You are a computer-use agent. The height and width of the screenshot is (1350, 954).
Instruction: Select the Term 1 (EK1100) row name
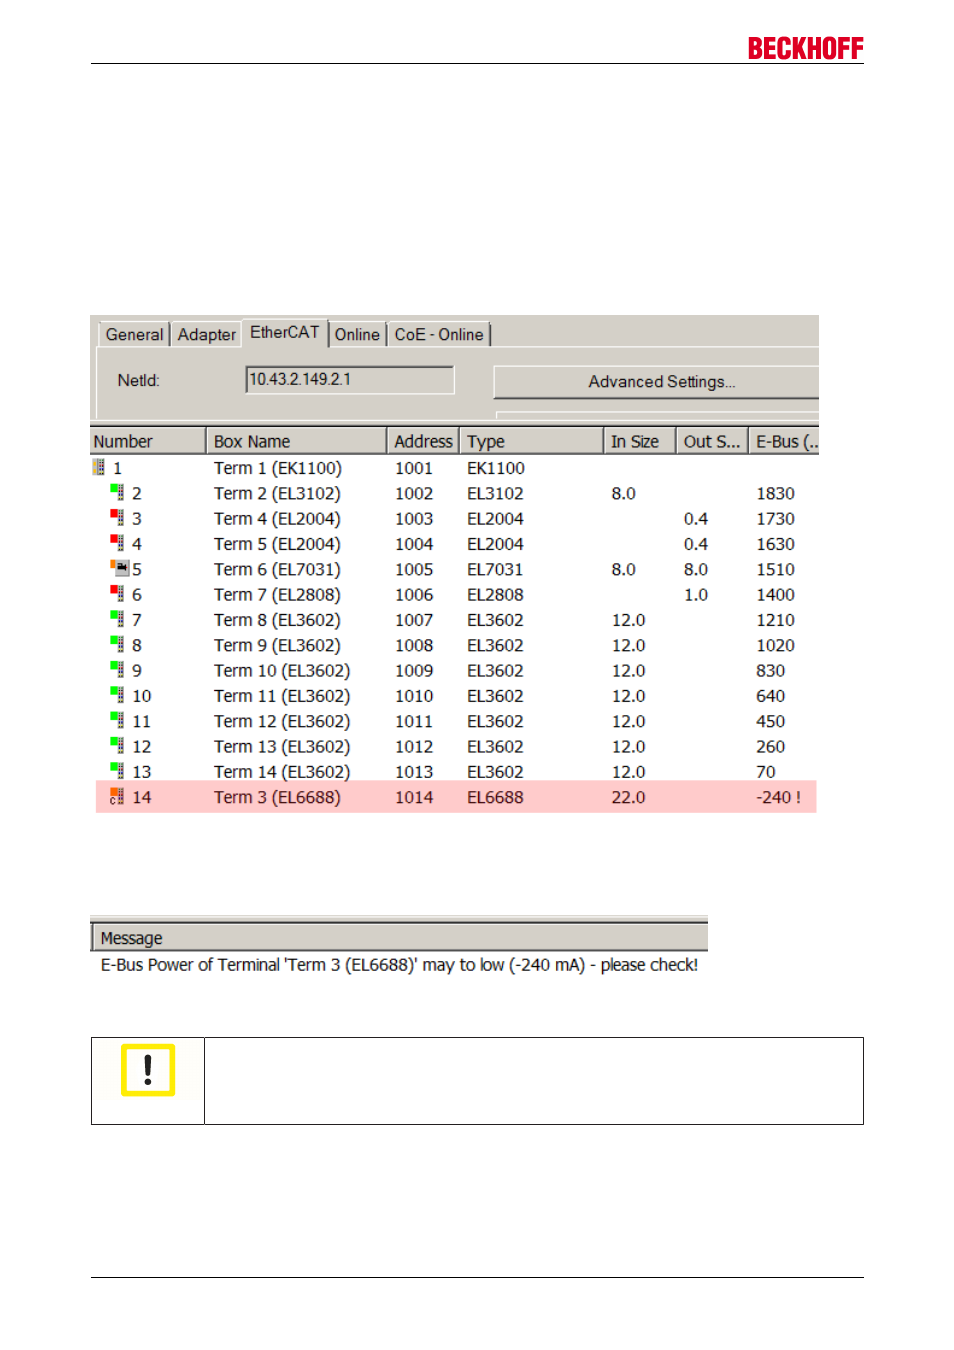(x=278, y=468)
